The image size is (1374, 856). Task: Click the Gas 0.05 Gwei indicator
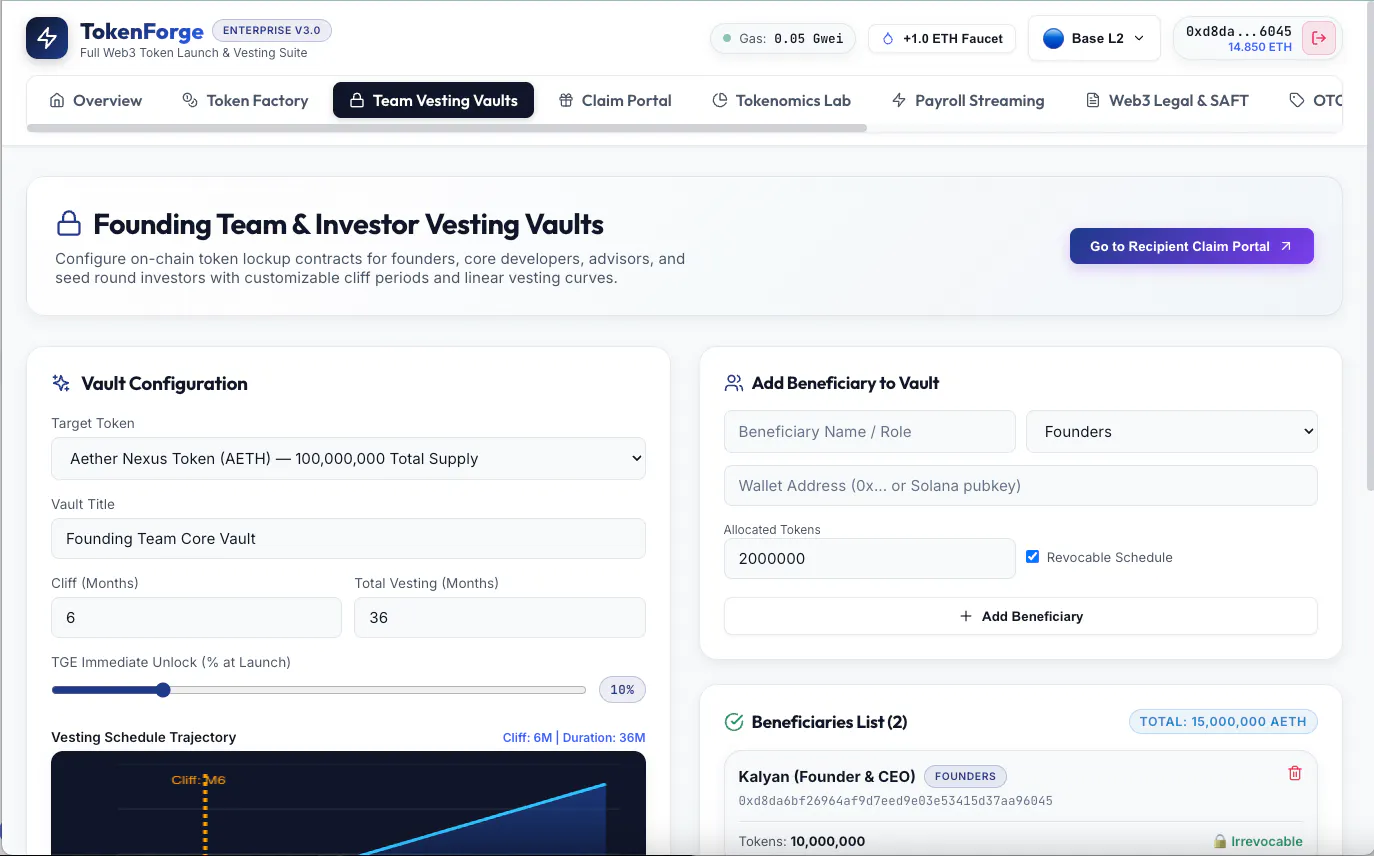(783, 39)
